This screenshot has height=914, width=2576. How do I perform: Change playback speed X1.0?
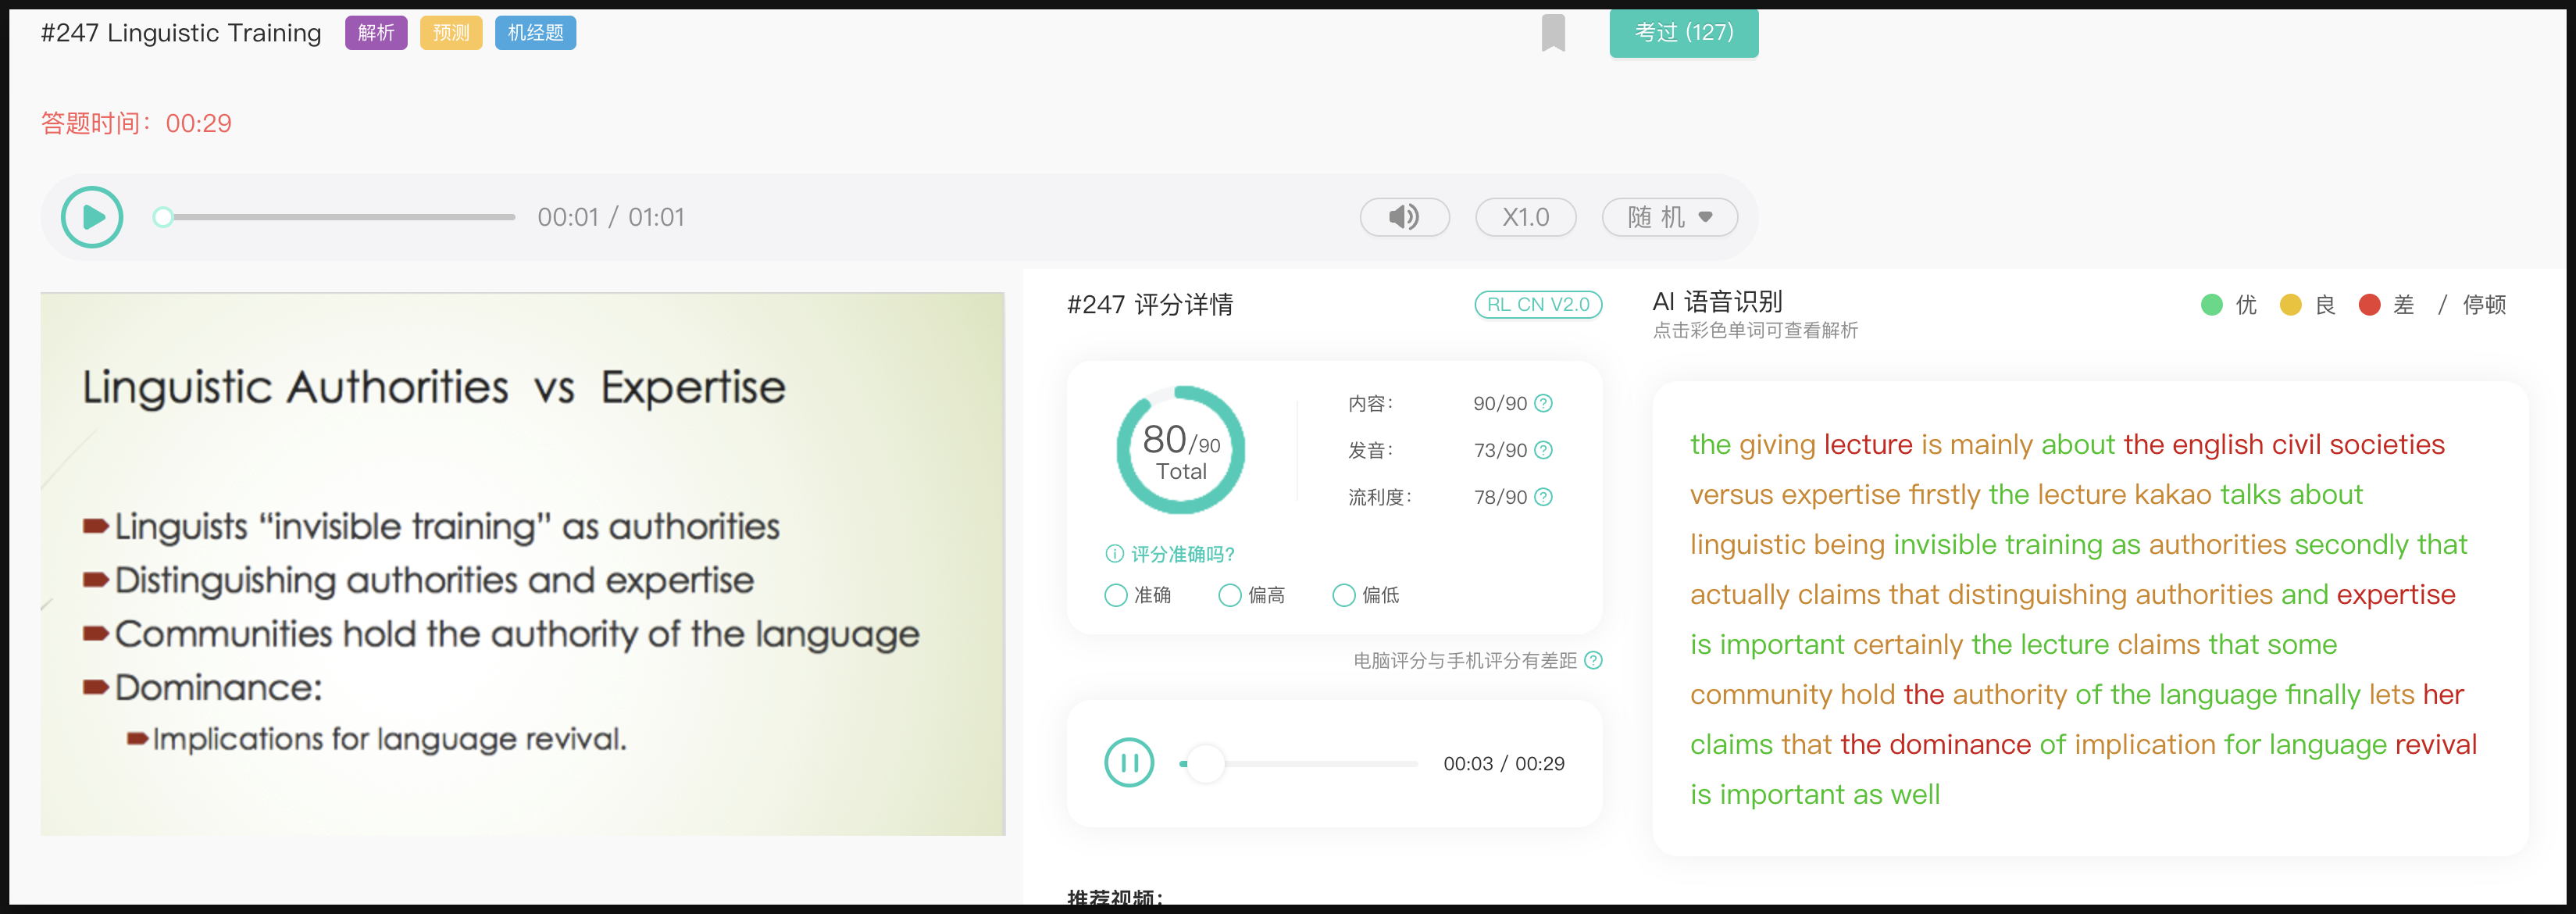pyautogui.click(x=1525, y=217)
